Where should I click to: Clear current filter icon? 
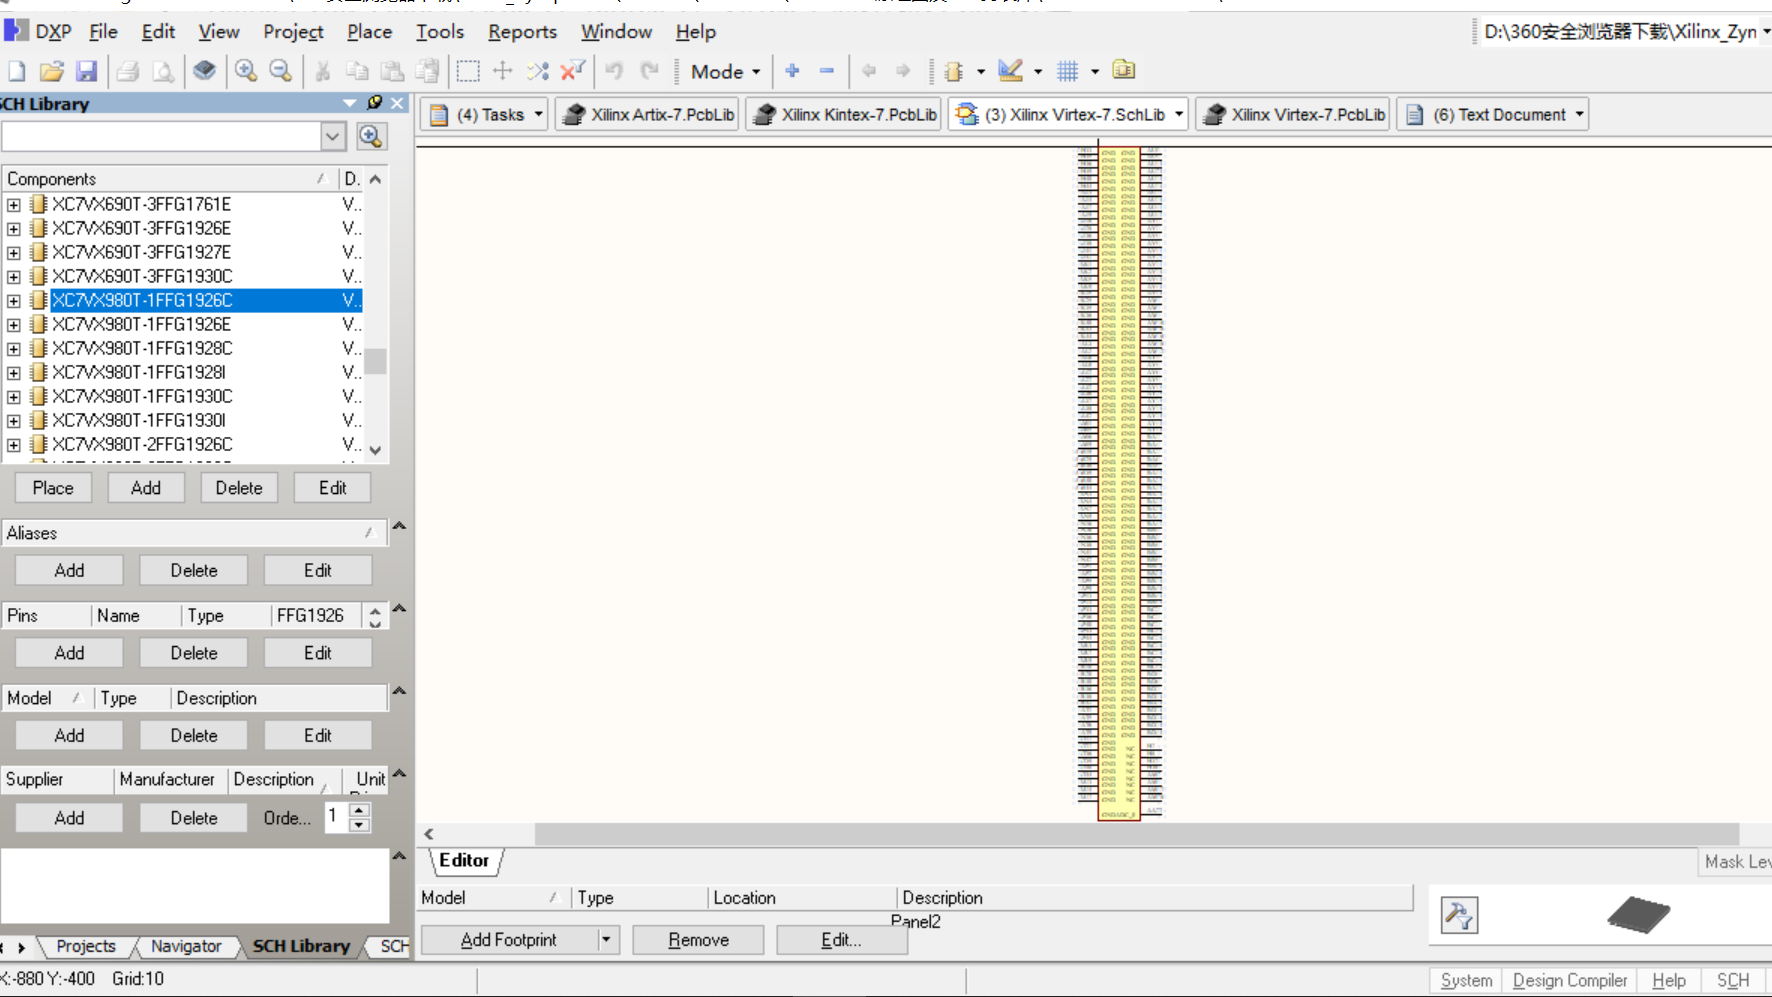573,71
